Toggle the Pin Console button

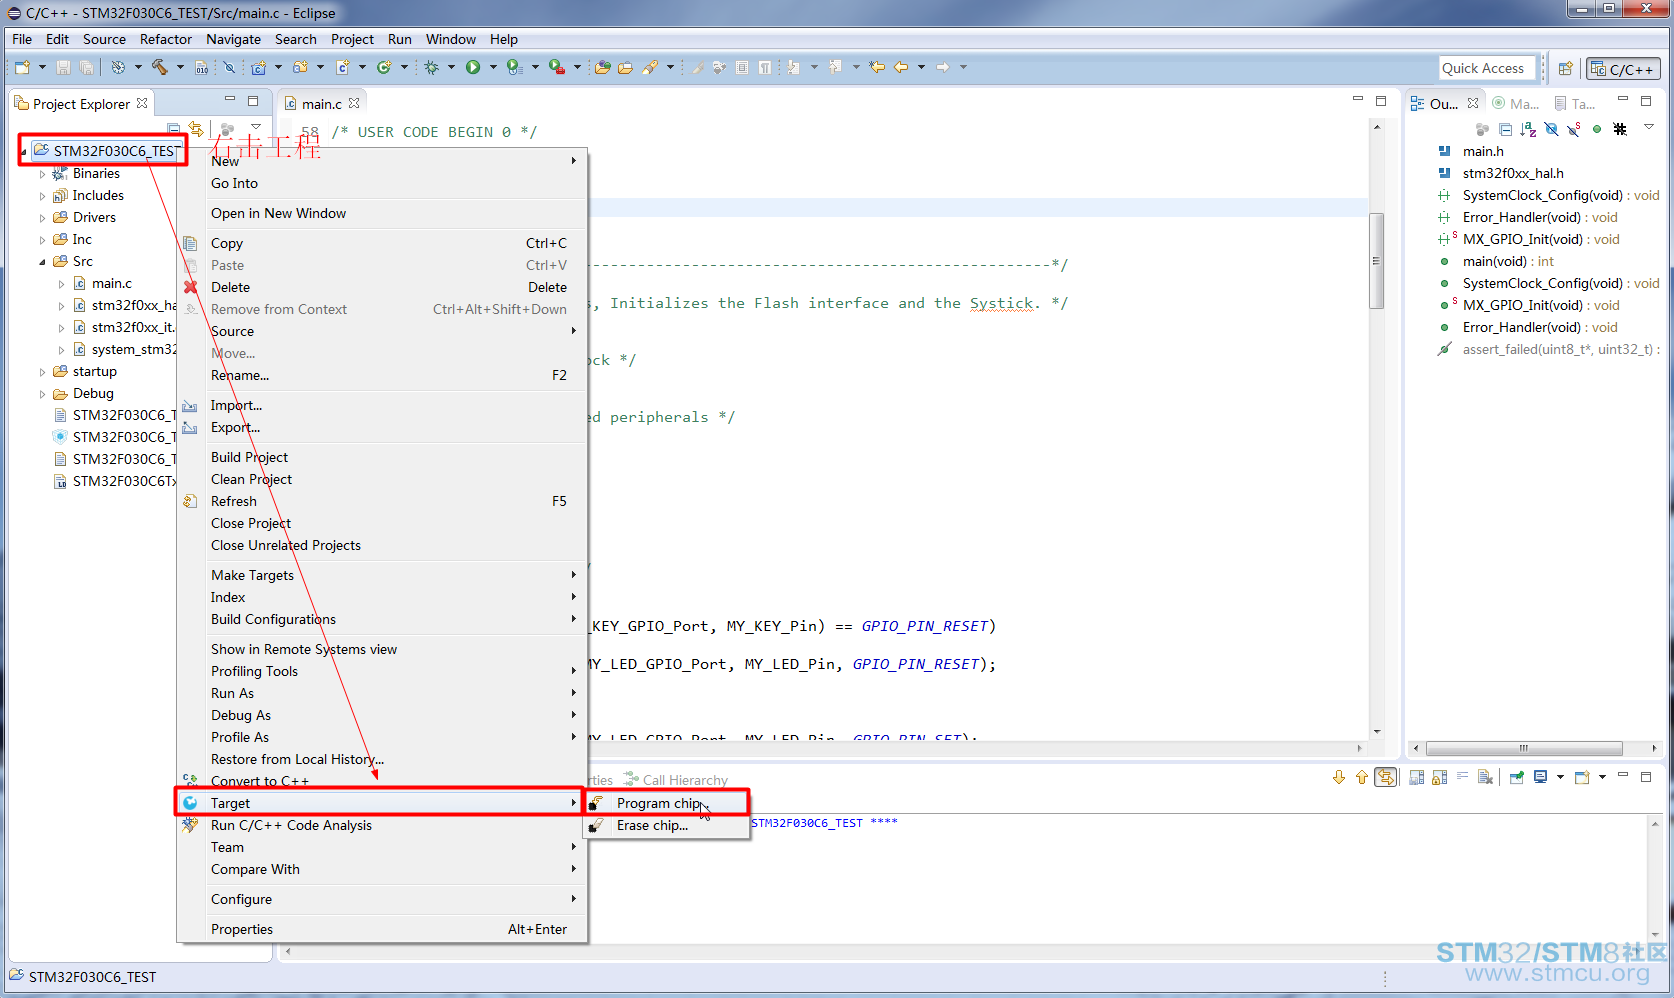(1516, 777)
